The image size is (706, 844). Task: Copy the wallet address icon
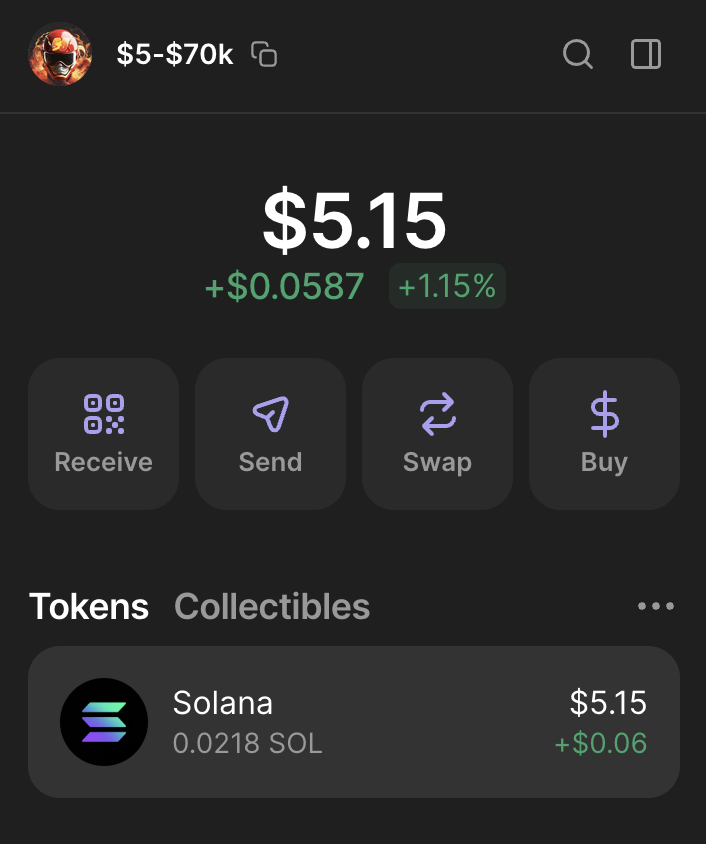[x=264, y=54]
